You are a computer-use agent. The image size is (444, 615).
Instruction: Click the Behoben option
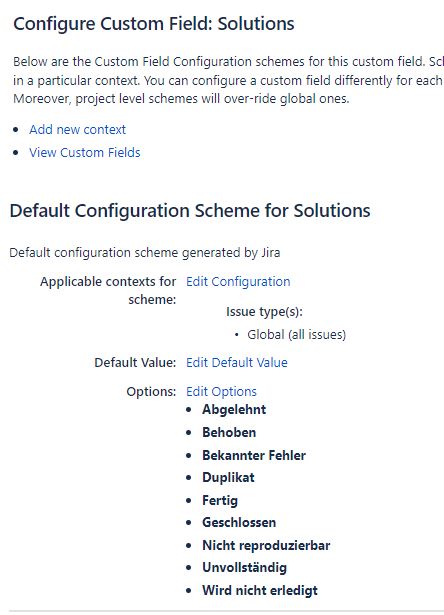(229, 432)
